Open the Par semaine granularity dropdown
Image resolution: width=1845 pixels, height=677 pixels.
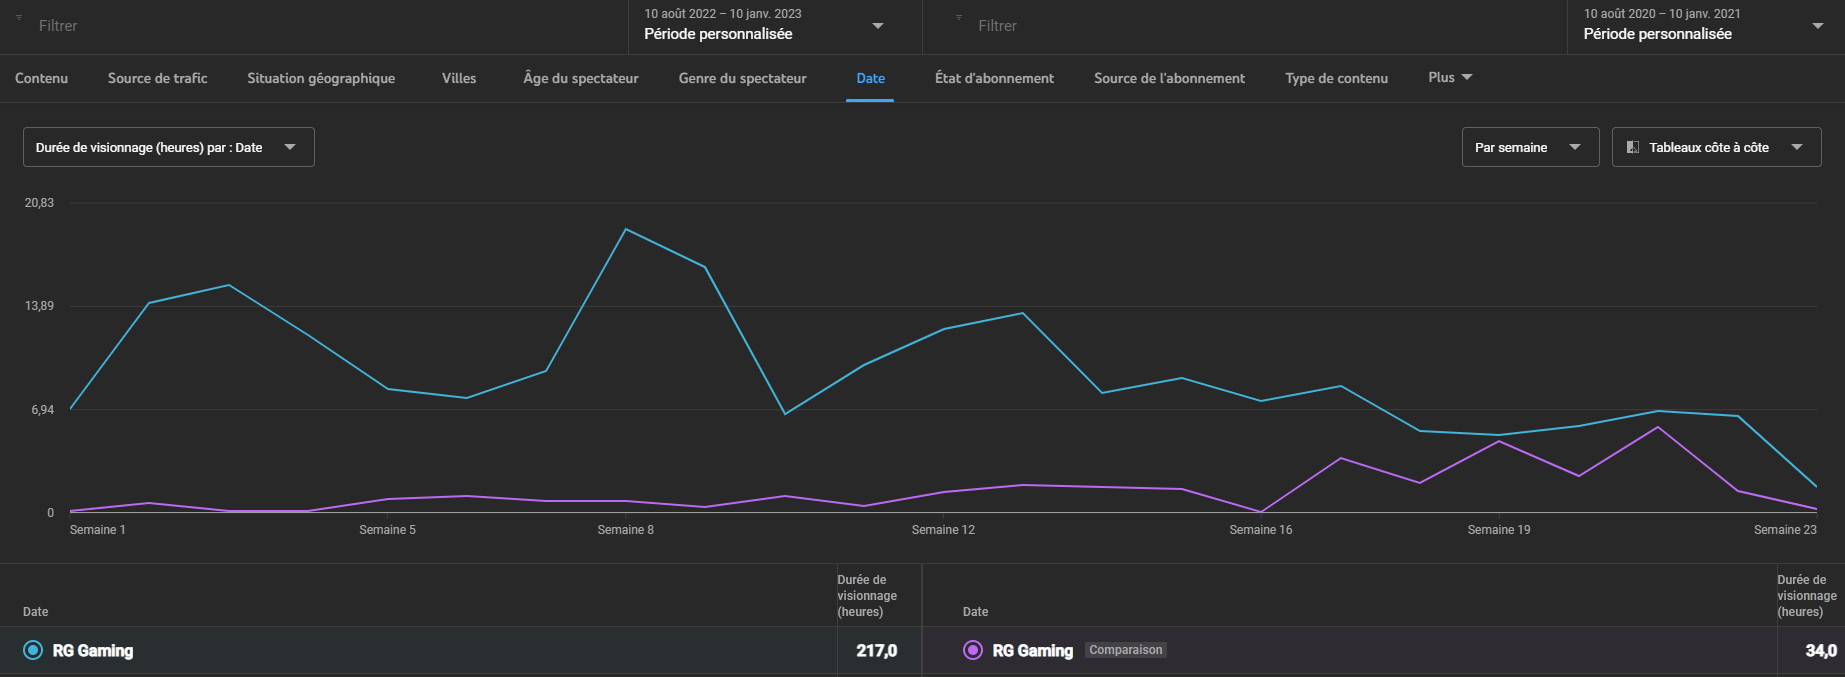point(1530,147)
